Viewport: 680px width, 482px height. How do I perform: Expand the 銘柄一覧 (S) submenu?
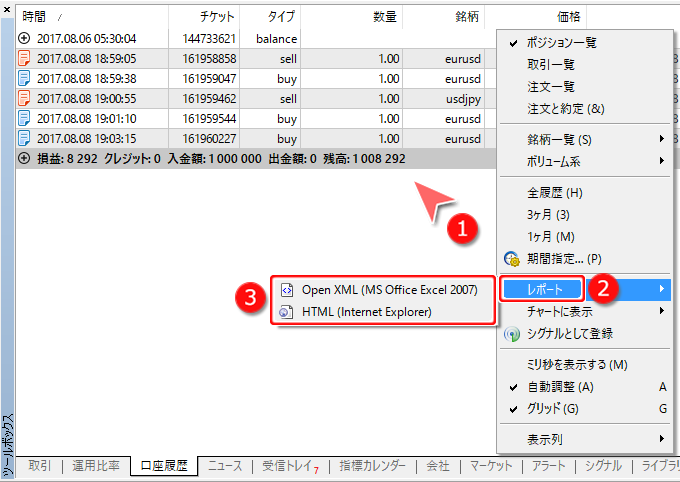(x=585, y=139)
